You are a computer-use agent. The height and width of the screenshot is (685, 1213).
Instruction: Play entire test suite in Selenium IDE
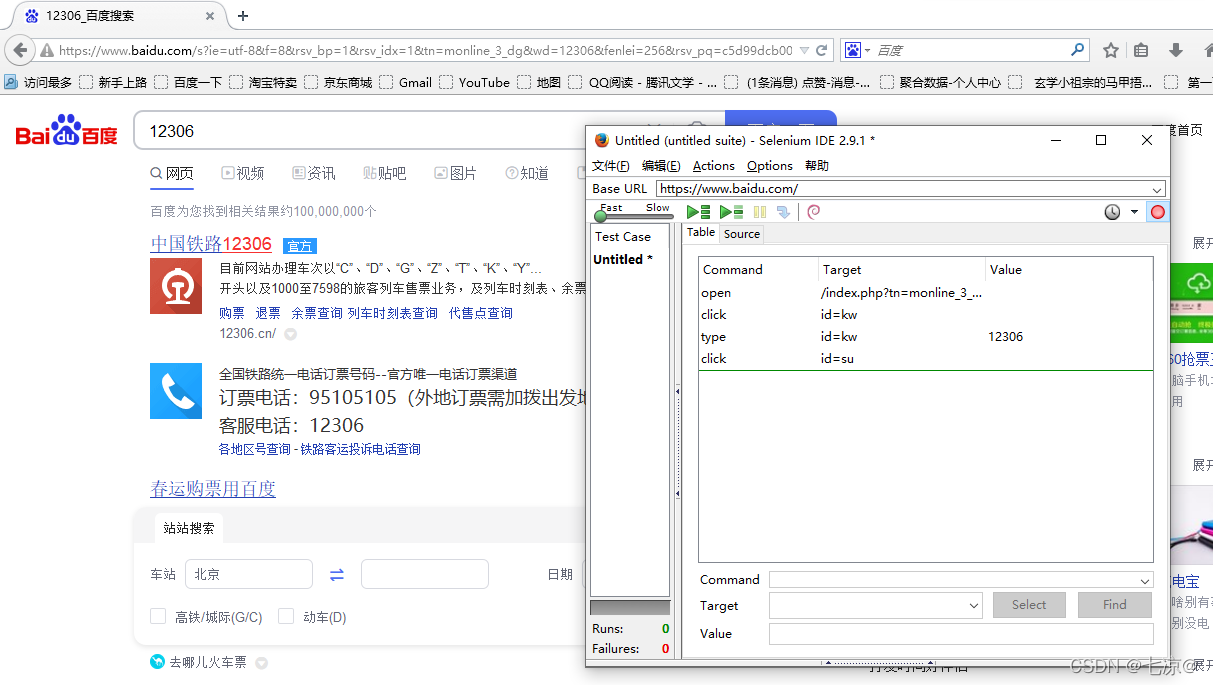pos(698,212)
